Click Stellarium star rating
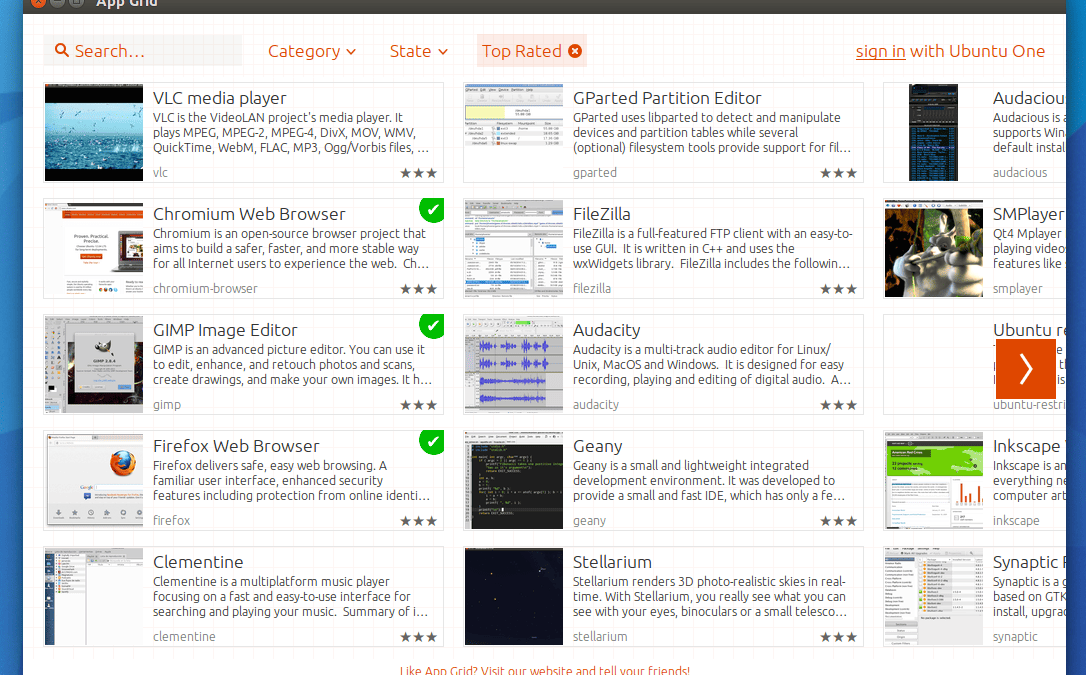This screenshot has width=1086, height=675. [x=838, y=637]
